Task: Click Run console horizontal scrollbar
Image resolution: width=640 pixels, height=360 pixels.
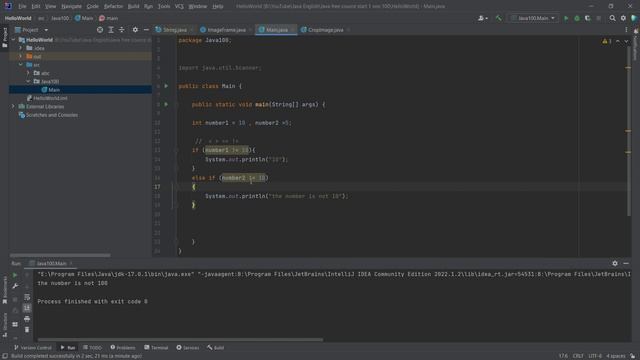Action: [180, 340]
